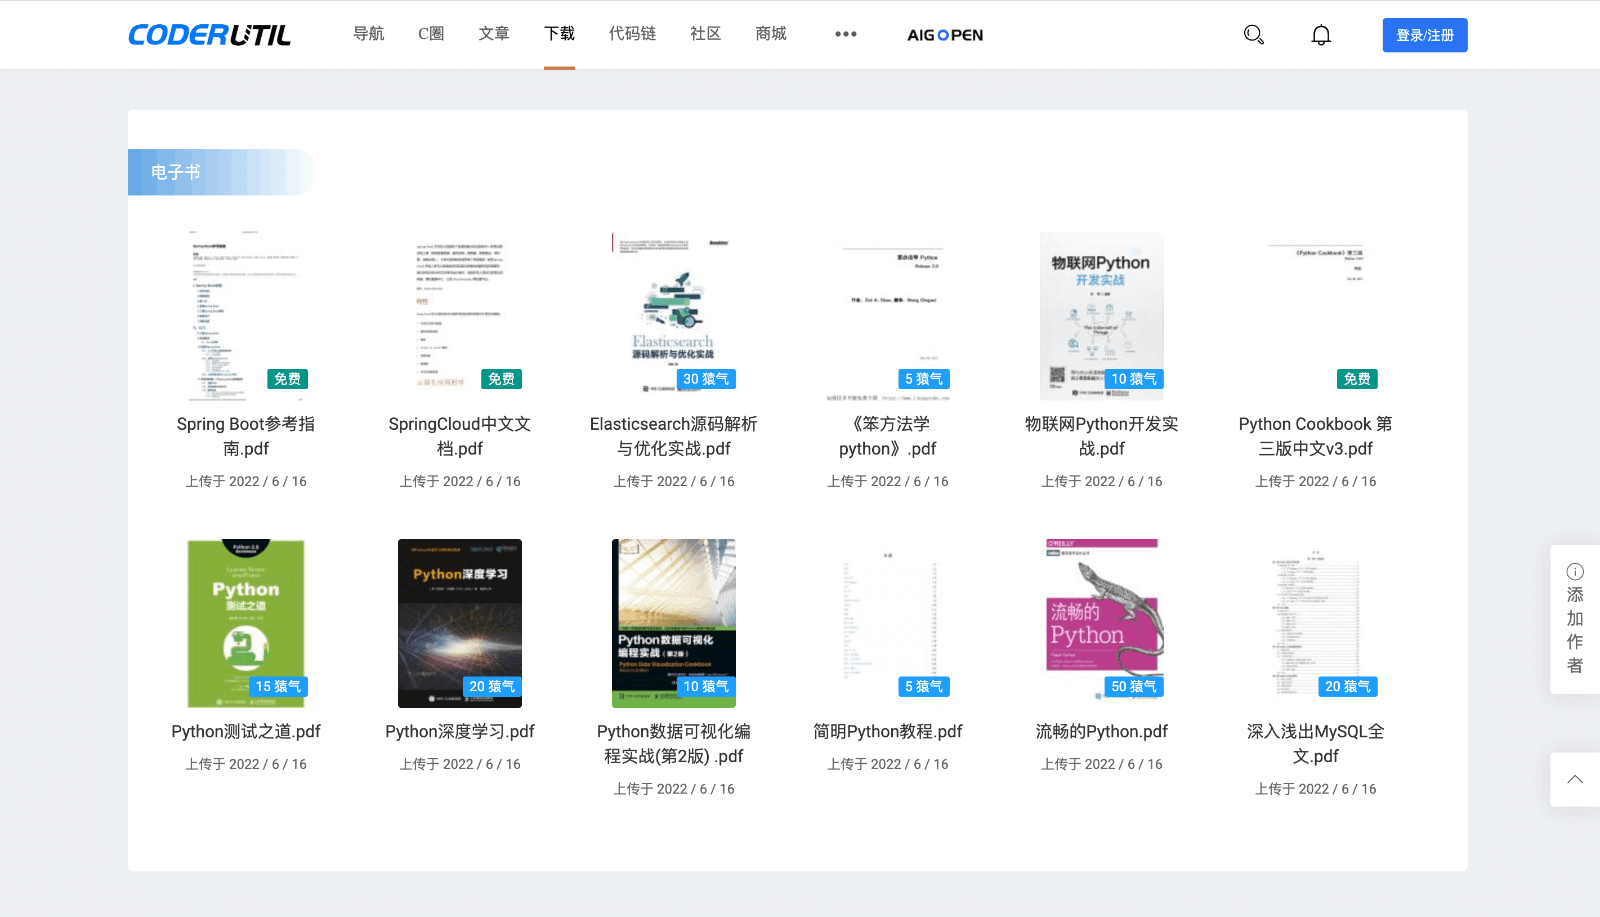Go to the C圈 menu item
The image size is (1600, 917).
pyautogui.click(x=431, y=34)
